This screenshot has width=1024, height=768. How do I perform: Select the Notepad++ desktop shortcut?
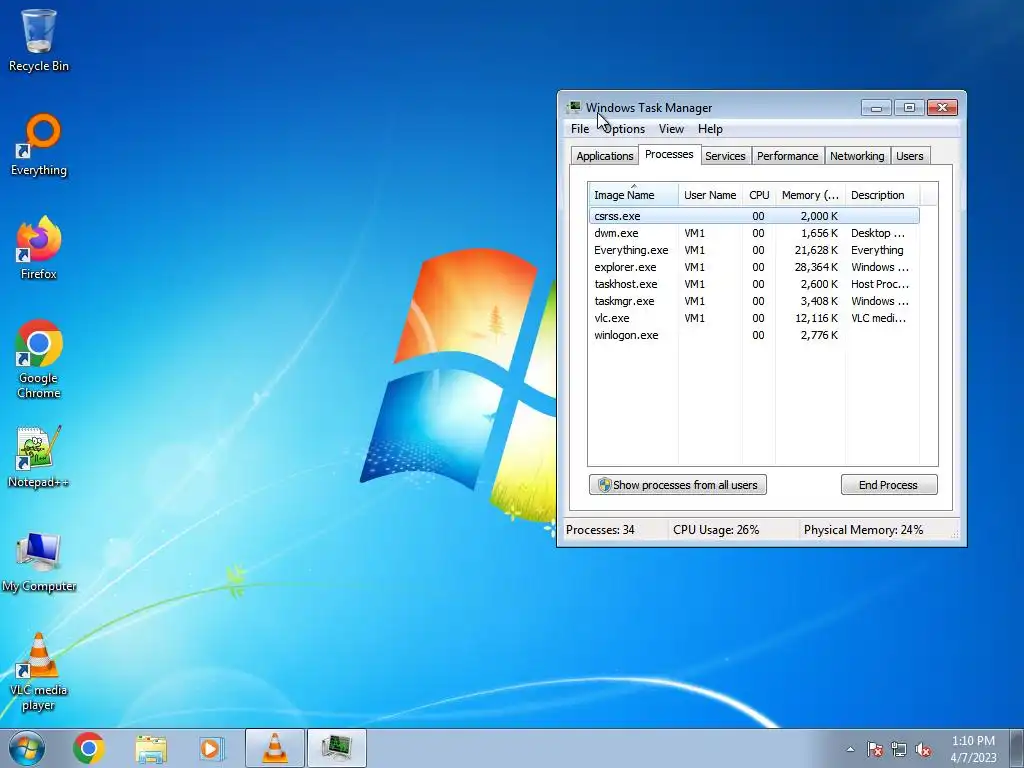(x=39, y=457)
